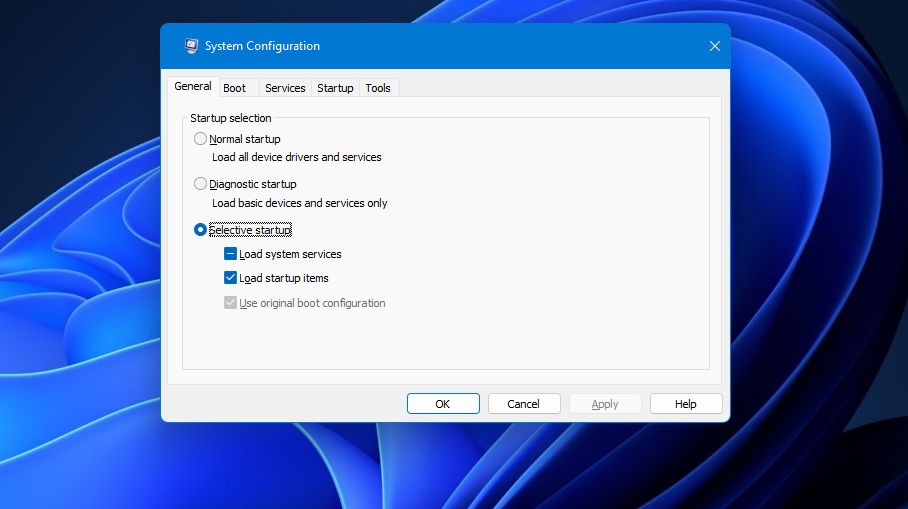Select the Startup tab

pyautogui.click(x=335, y=88)
